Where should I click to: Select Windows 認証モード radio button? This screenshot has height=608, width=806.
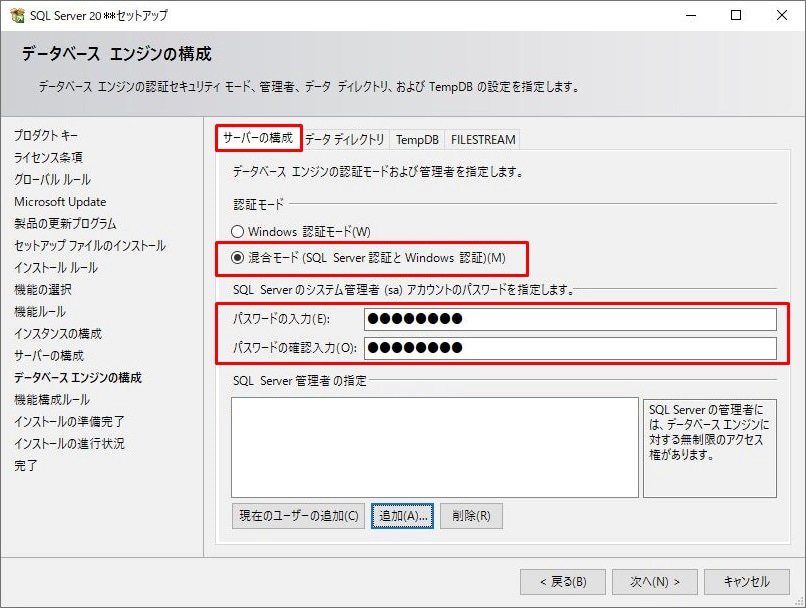pyautogui.click(x=237, y=232)
